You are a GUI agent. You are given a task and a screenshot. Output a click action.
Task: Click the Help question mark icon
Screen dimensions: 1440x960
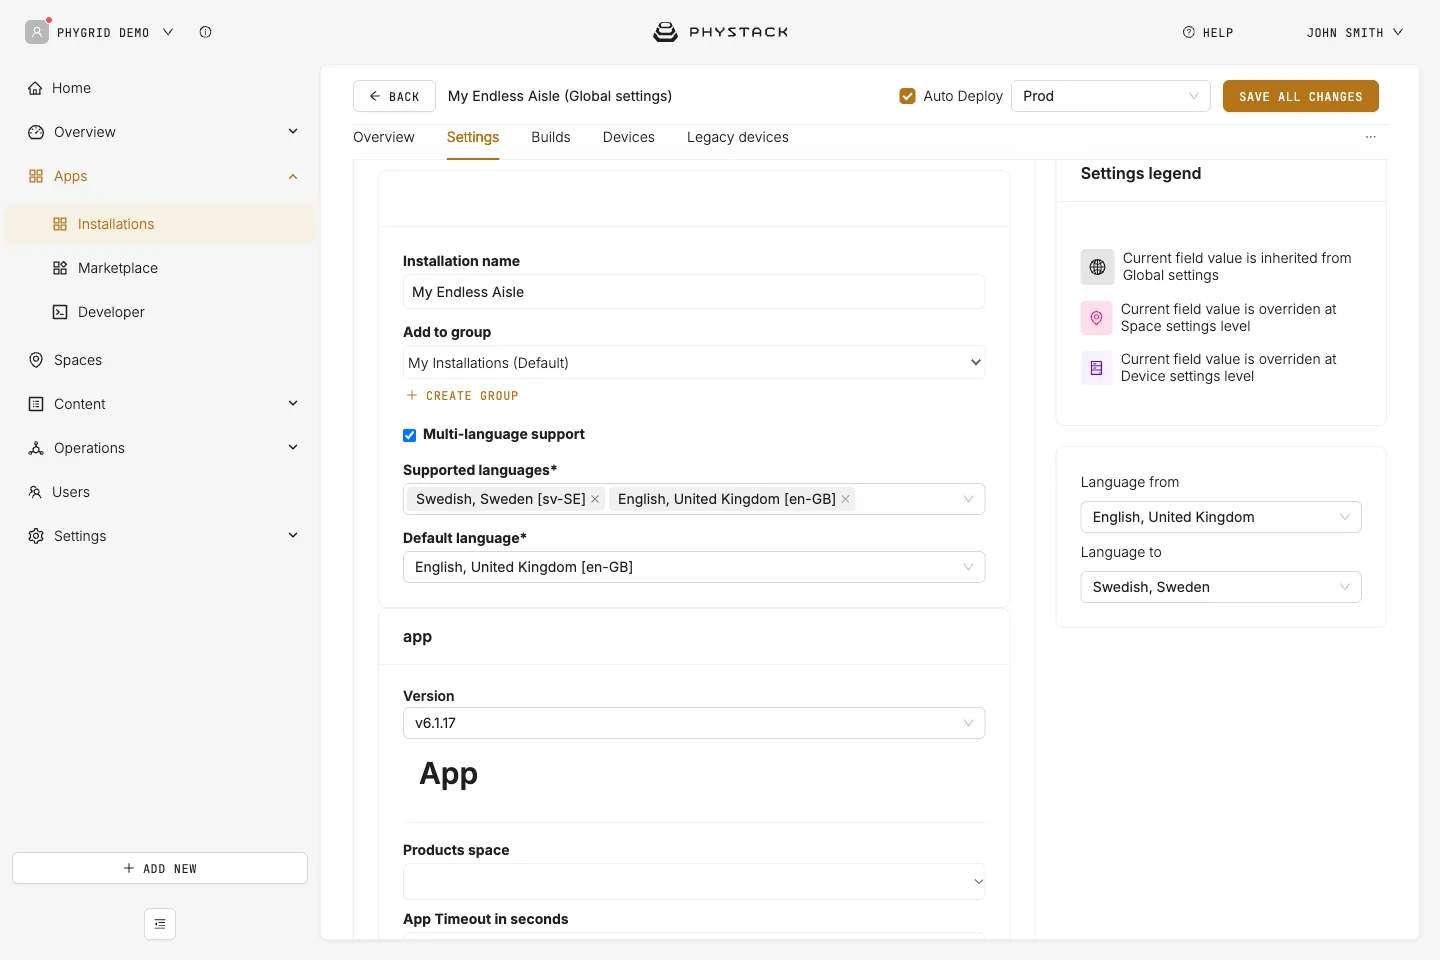(1189, 32)
